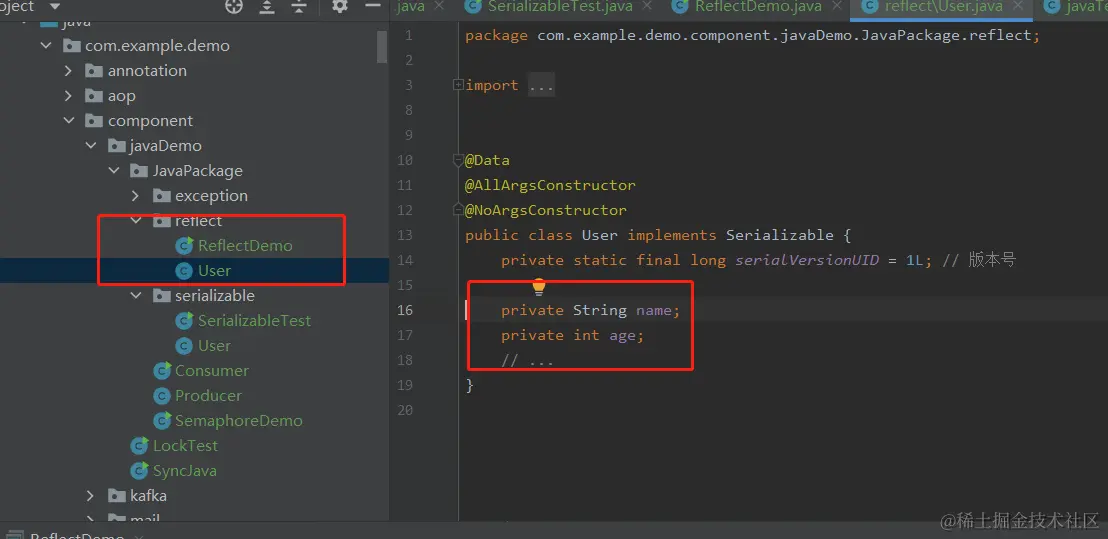Click the locate current file crosshair icon
This screenshot has height=539, width=1108.
point(234,6)
